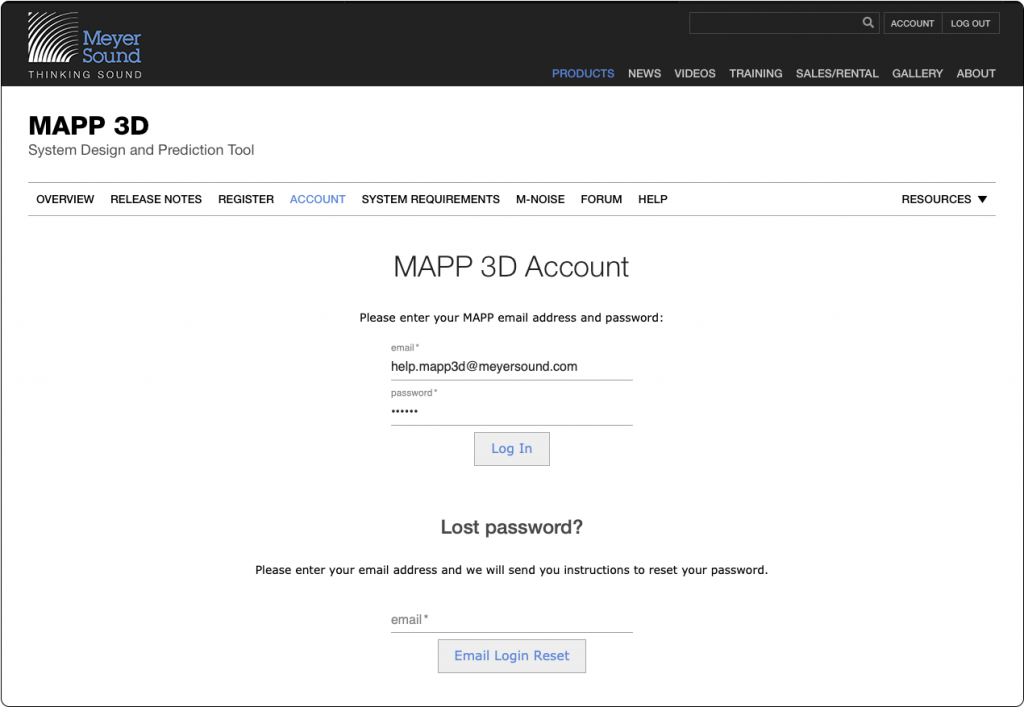Open the Sales/Rental page
The image size is (1024, 707).
click(837, 73)
